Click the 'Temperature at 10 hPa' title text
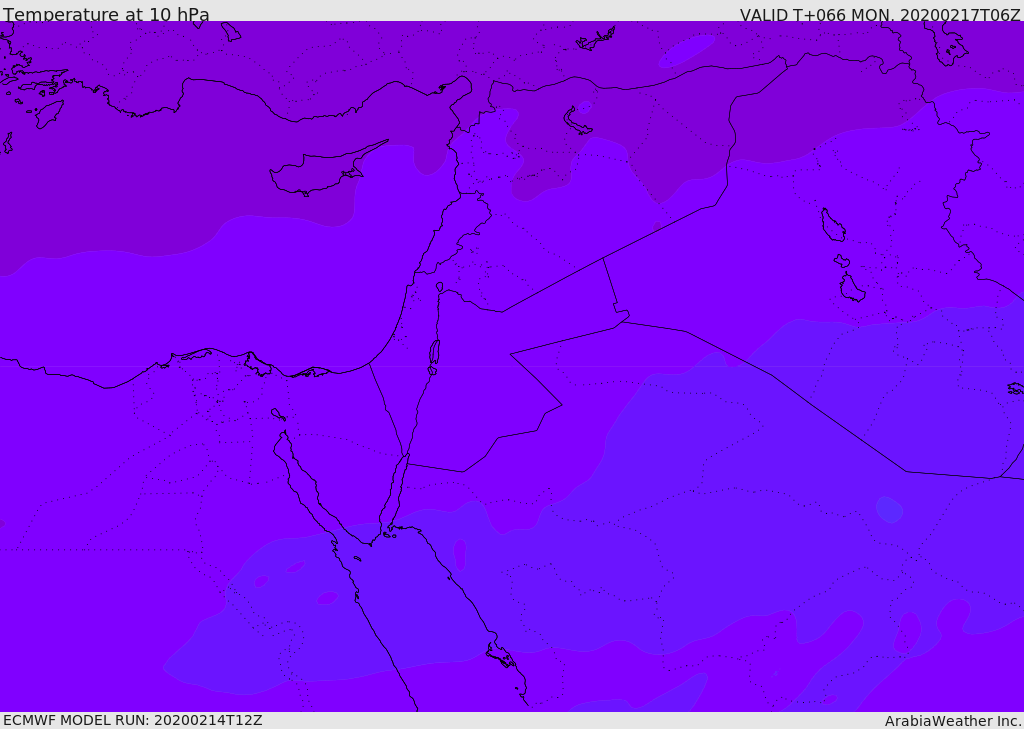 pos(106,13)
